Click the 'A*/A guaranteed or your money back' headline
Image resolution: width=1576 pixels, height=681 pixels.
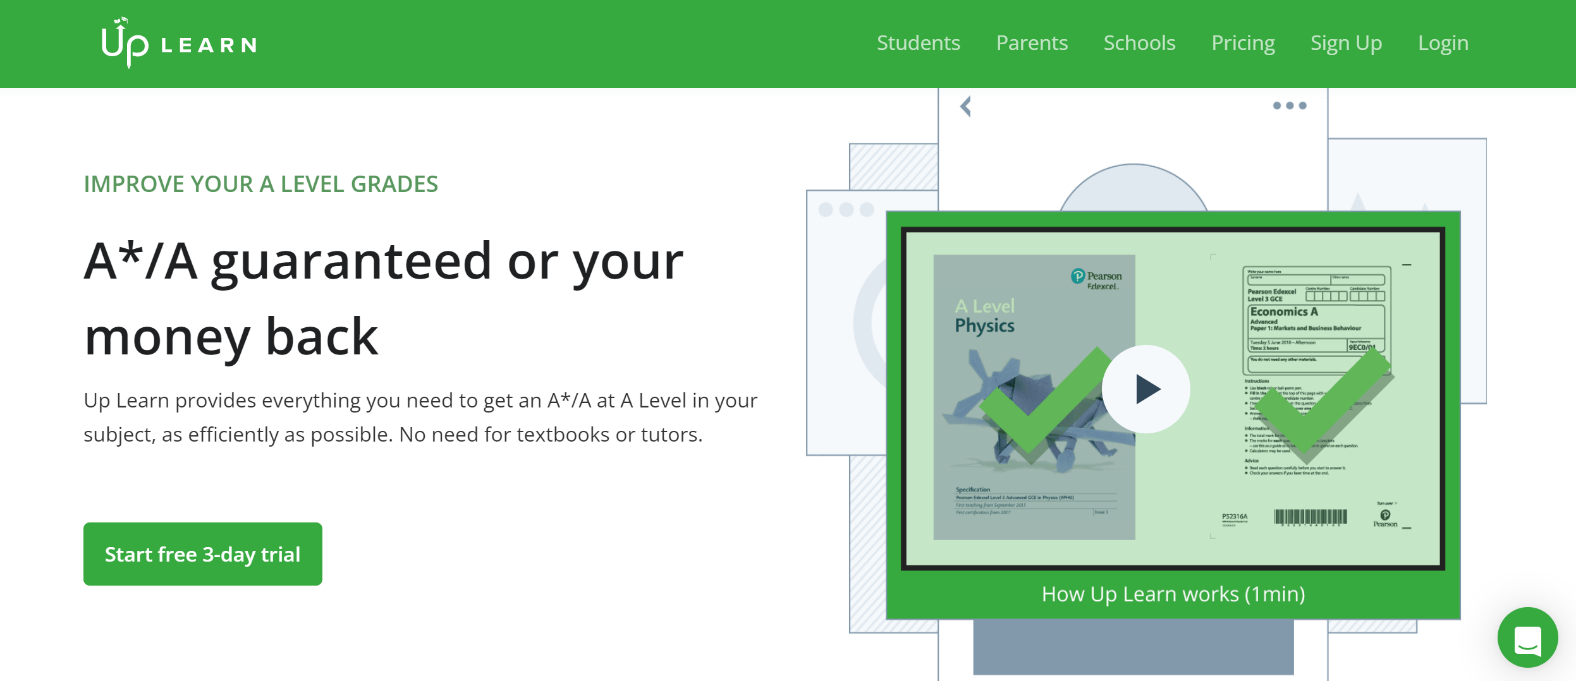click(x=384, y=298)
